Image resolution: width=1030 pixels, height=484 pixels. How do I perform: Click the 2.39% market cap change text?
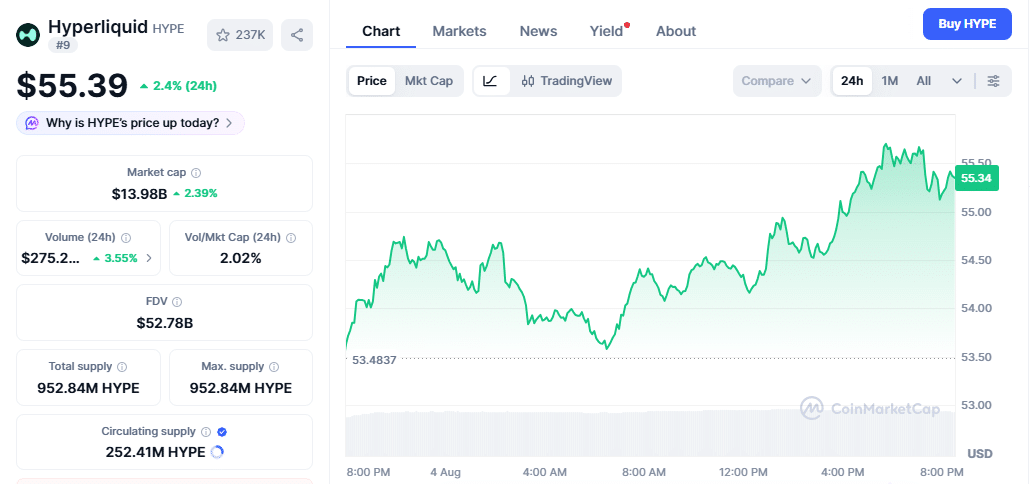[200, 193]
